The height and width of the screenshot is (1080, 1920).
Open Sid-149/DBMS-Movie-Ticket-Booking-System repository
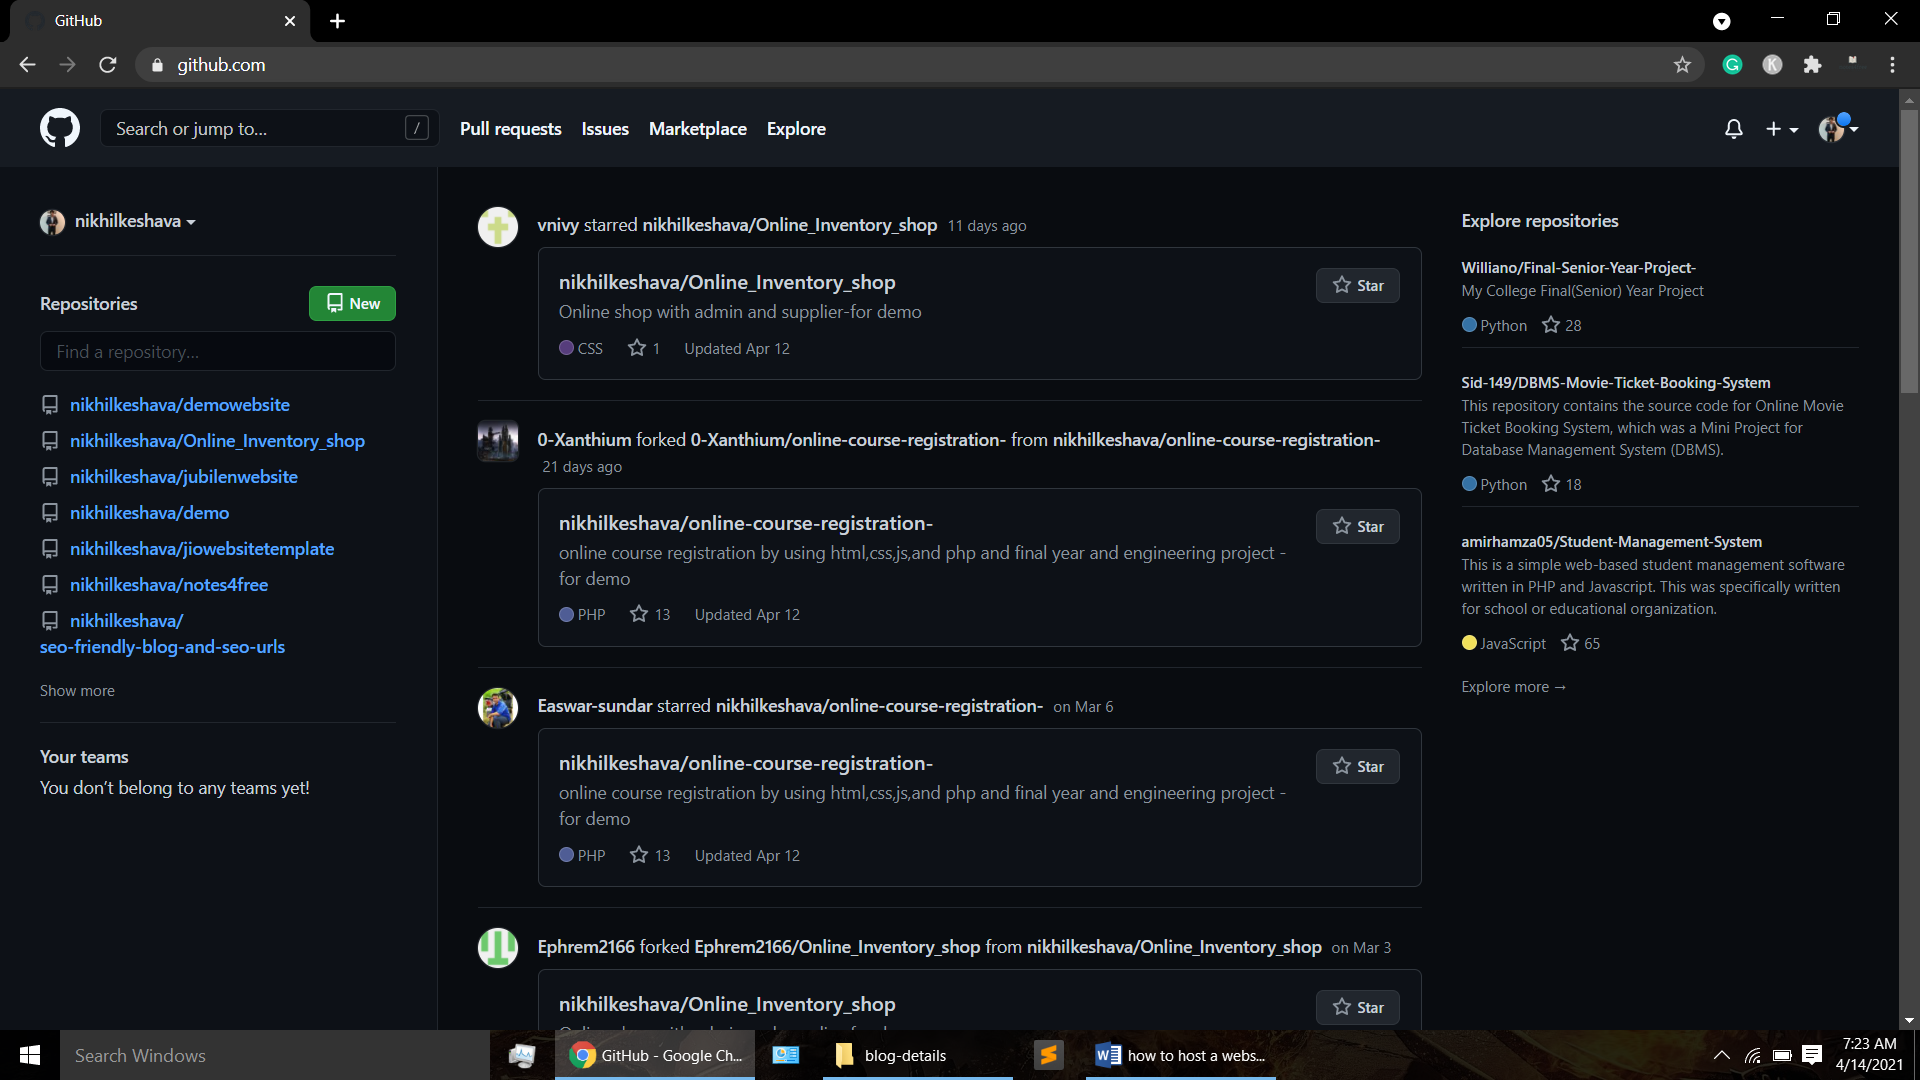pyautogui.click(x=1615, y=383)
